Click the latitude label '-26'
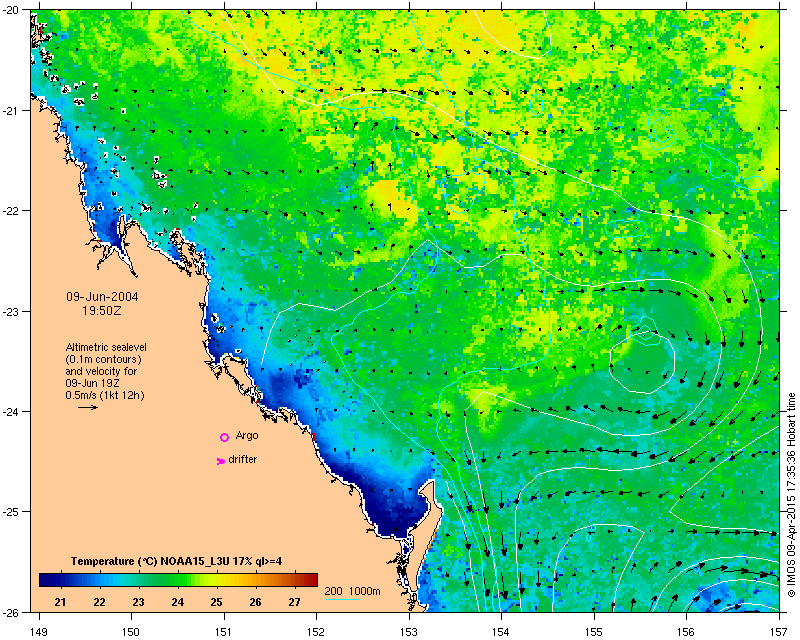Image resolution: width=800 pixels, height=640 pixels. [13, 612]
